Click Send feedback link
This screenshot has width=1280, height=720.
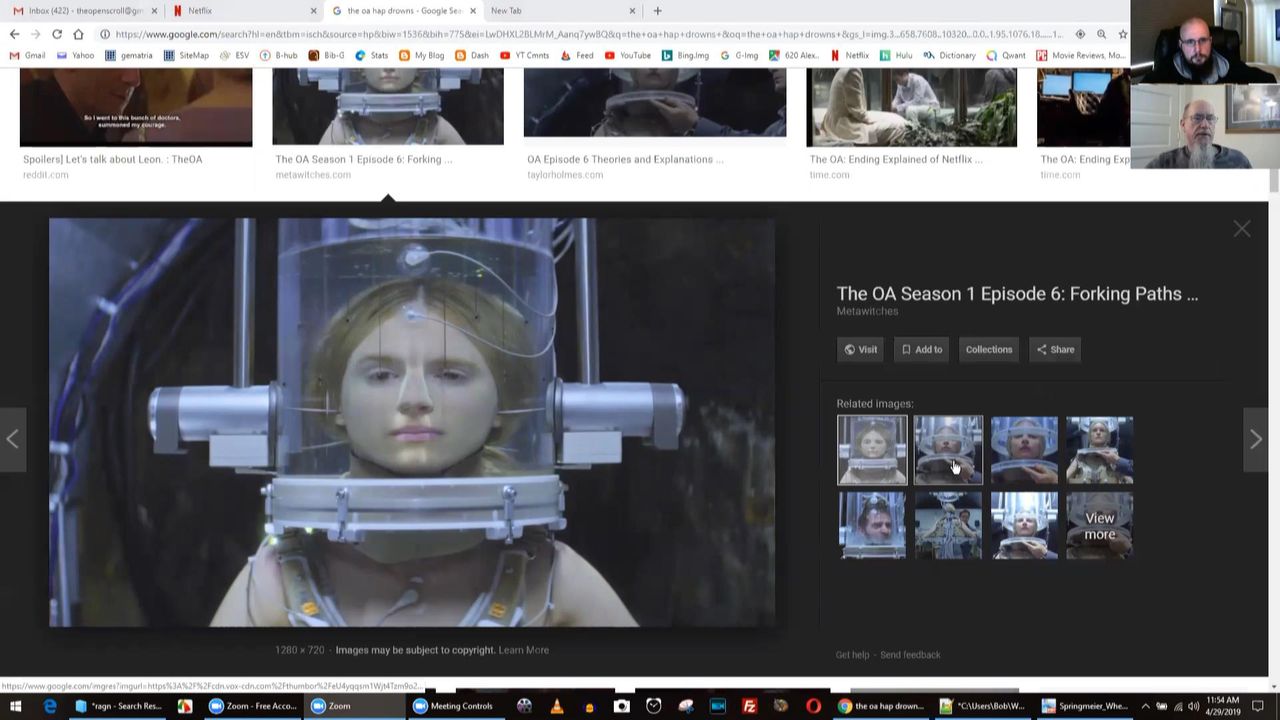pos(910,655)
